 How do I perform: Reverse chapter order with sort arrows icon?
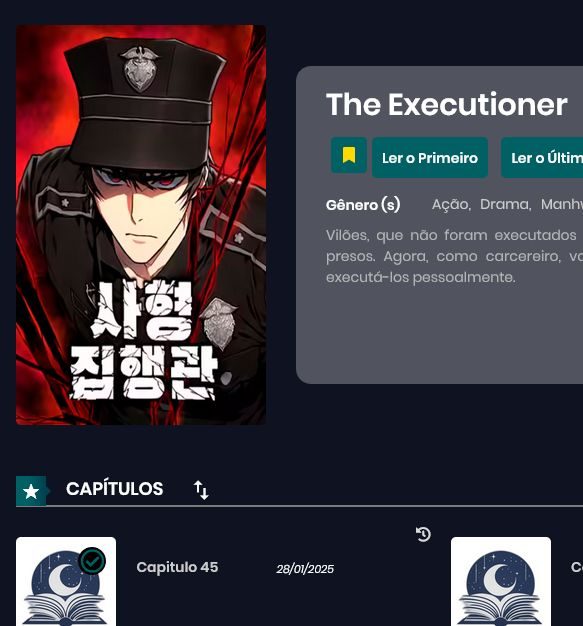click(x=201, y=490)
